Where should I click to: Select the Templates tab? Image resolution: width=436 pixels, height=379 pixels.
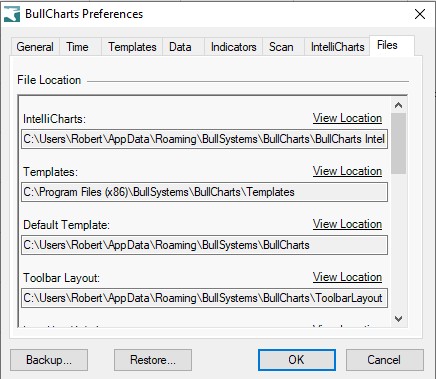click(x=132, y=47)
